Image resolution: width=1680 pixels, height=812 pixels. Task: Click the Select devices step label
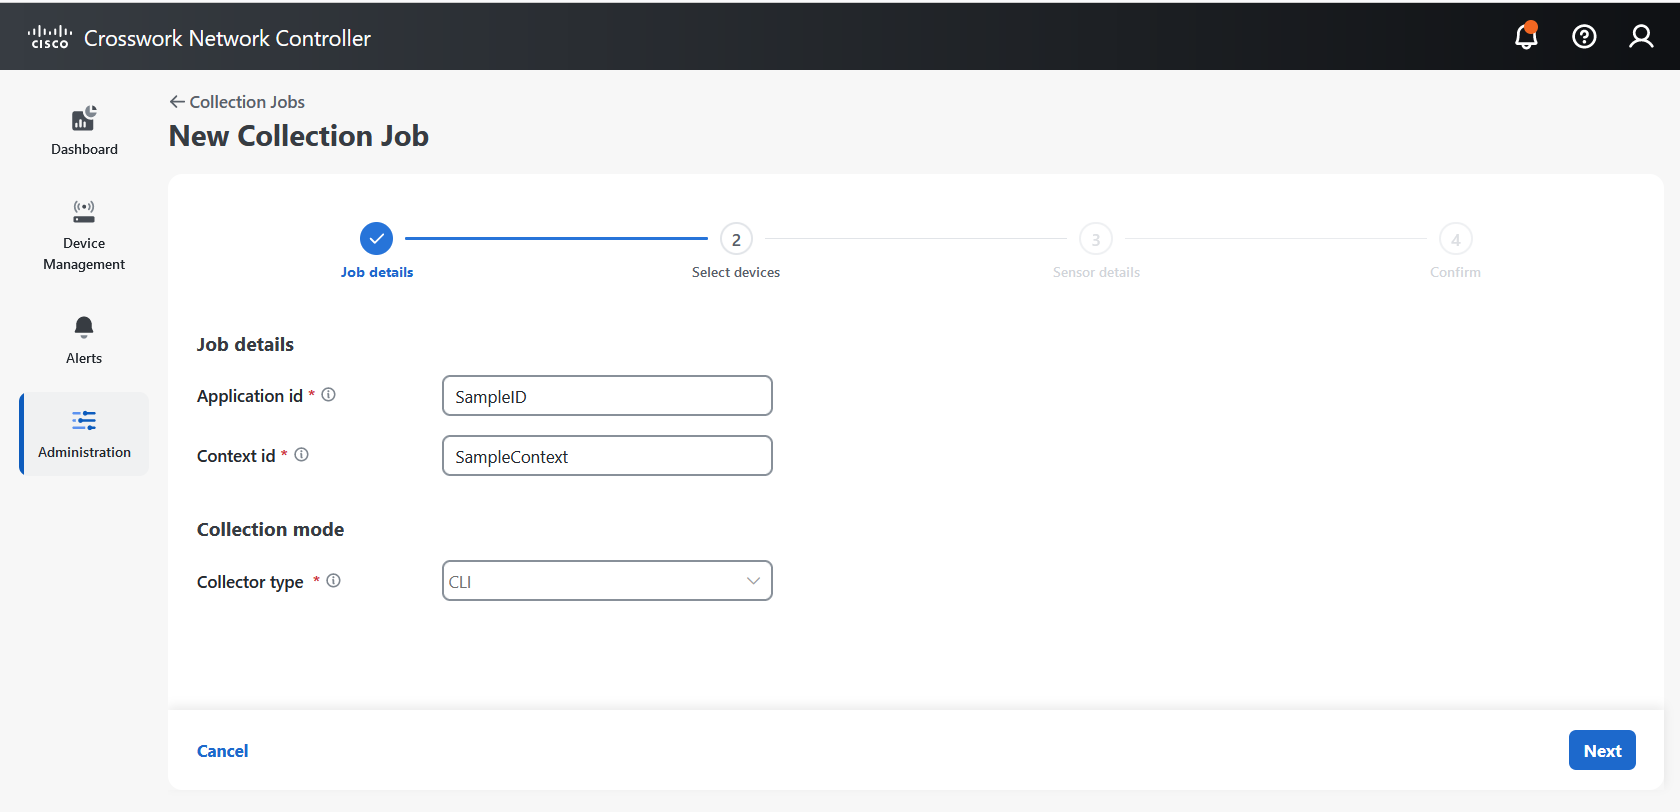[x=736, y=272]
